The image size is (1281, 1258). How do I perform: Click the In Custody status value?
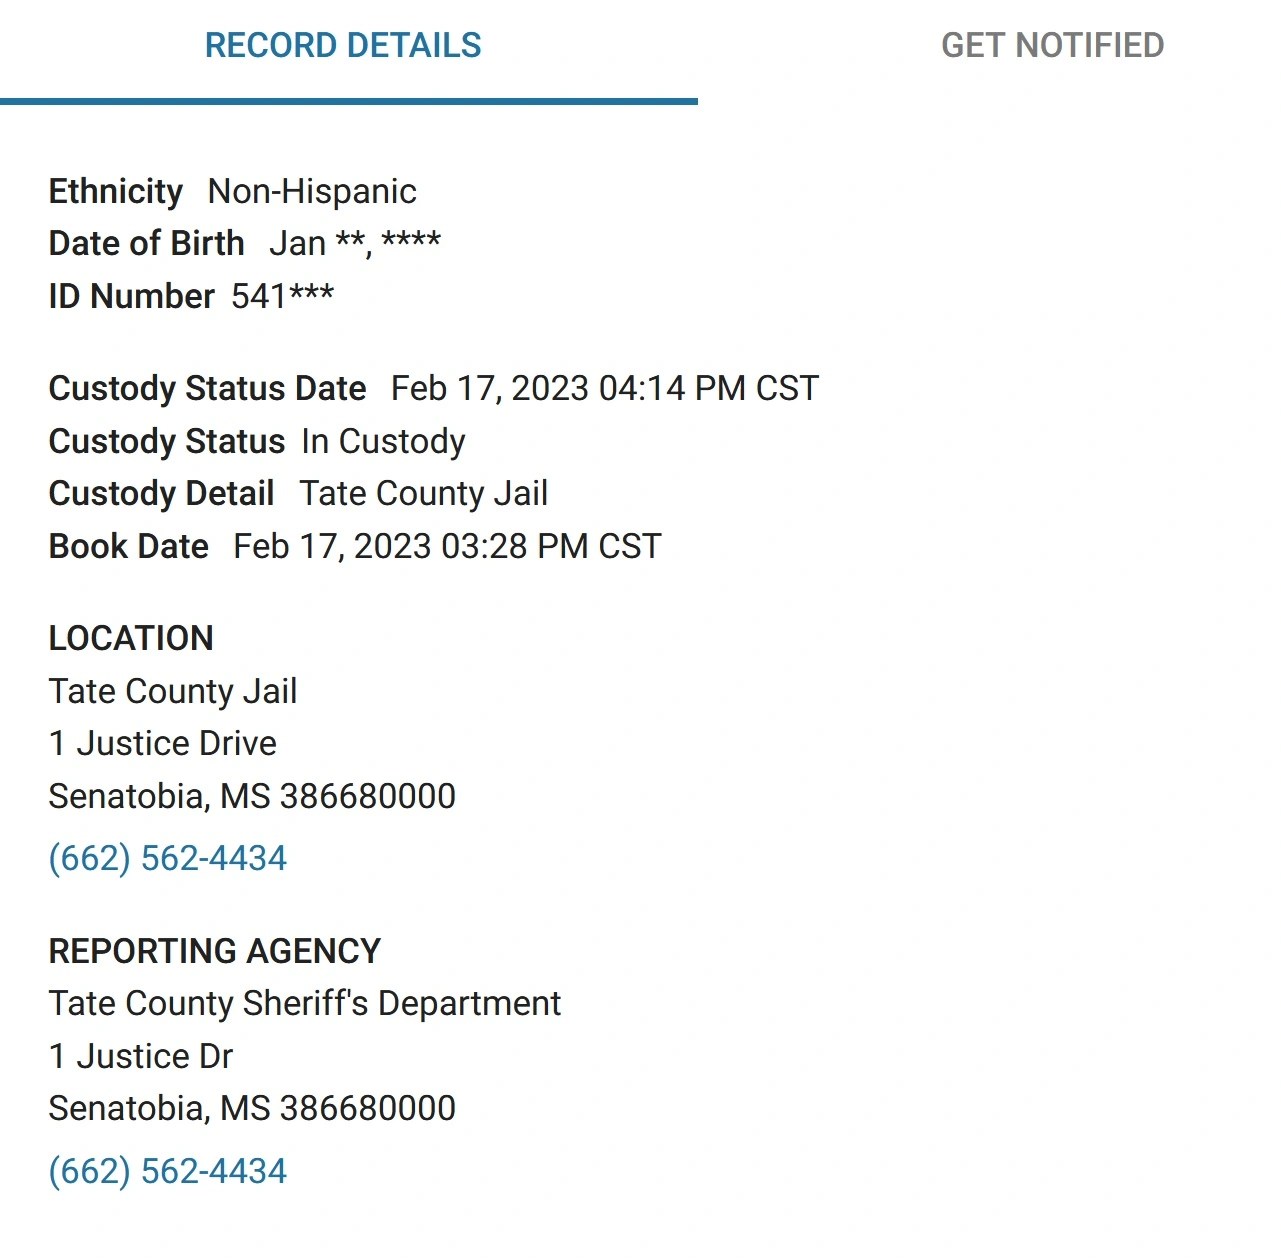383,441
